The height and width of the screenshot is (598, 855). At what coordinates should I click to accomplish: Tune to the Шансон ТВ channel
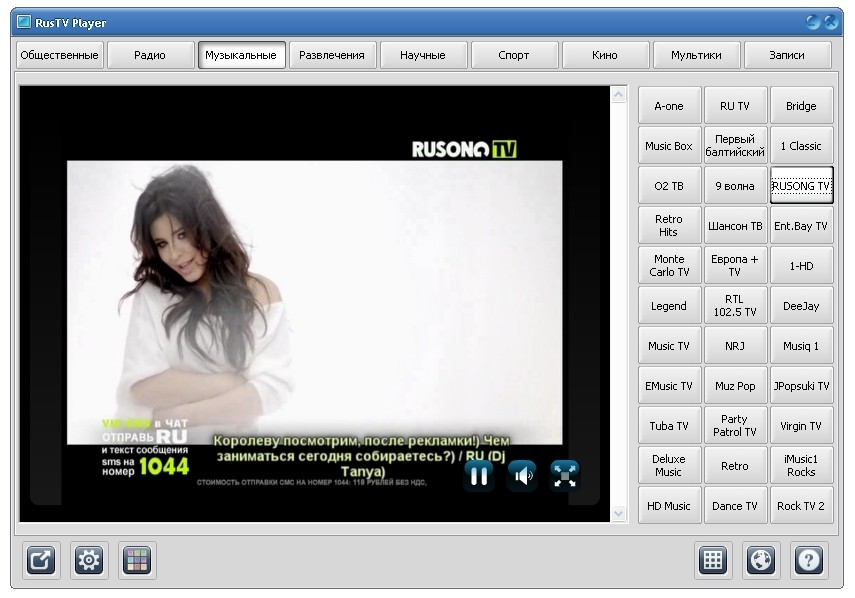[x=735, y=226]
